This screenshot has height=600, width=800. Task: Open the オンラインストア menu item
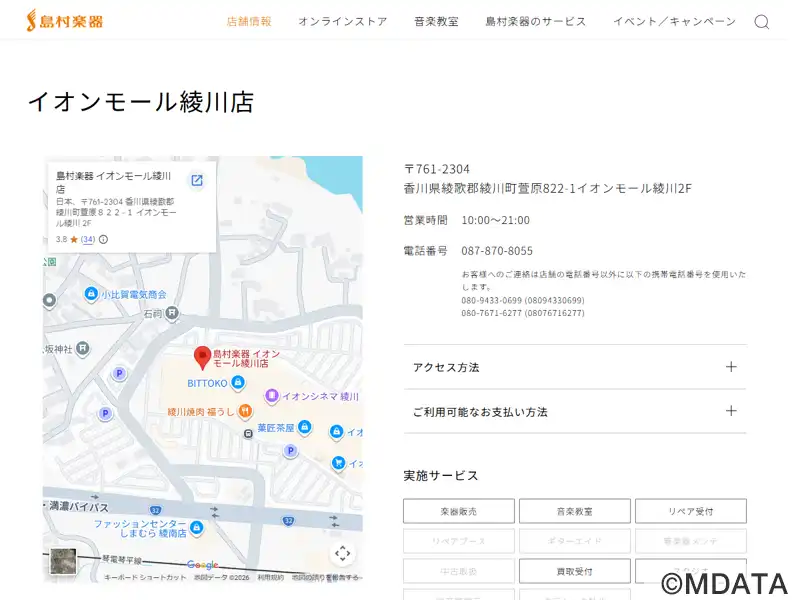(342, 21)
